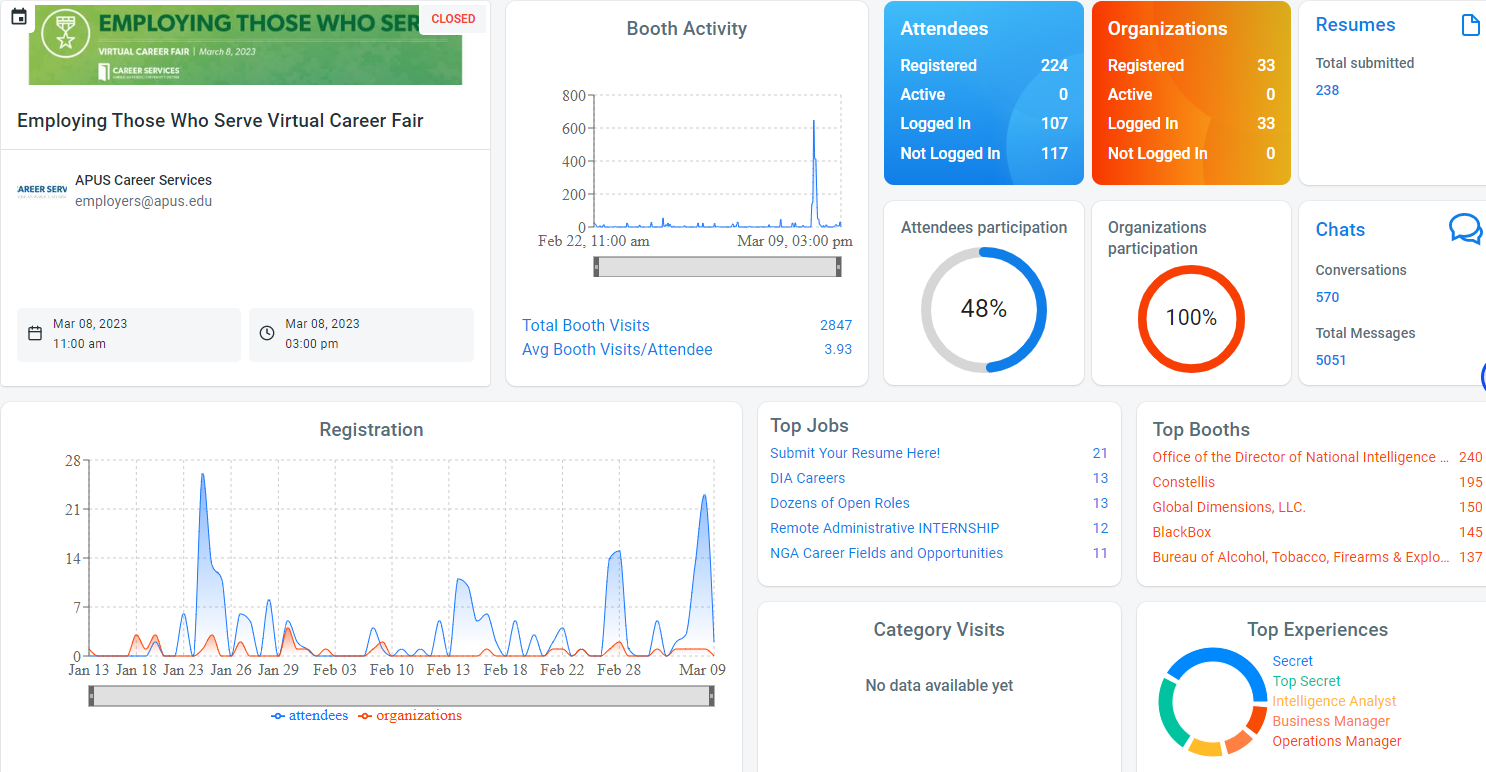
Task: Open the Constellis booth
Action: [1184, 482]
